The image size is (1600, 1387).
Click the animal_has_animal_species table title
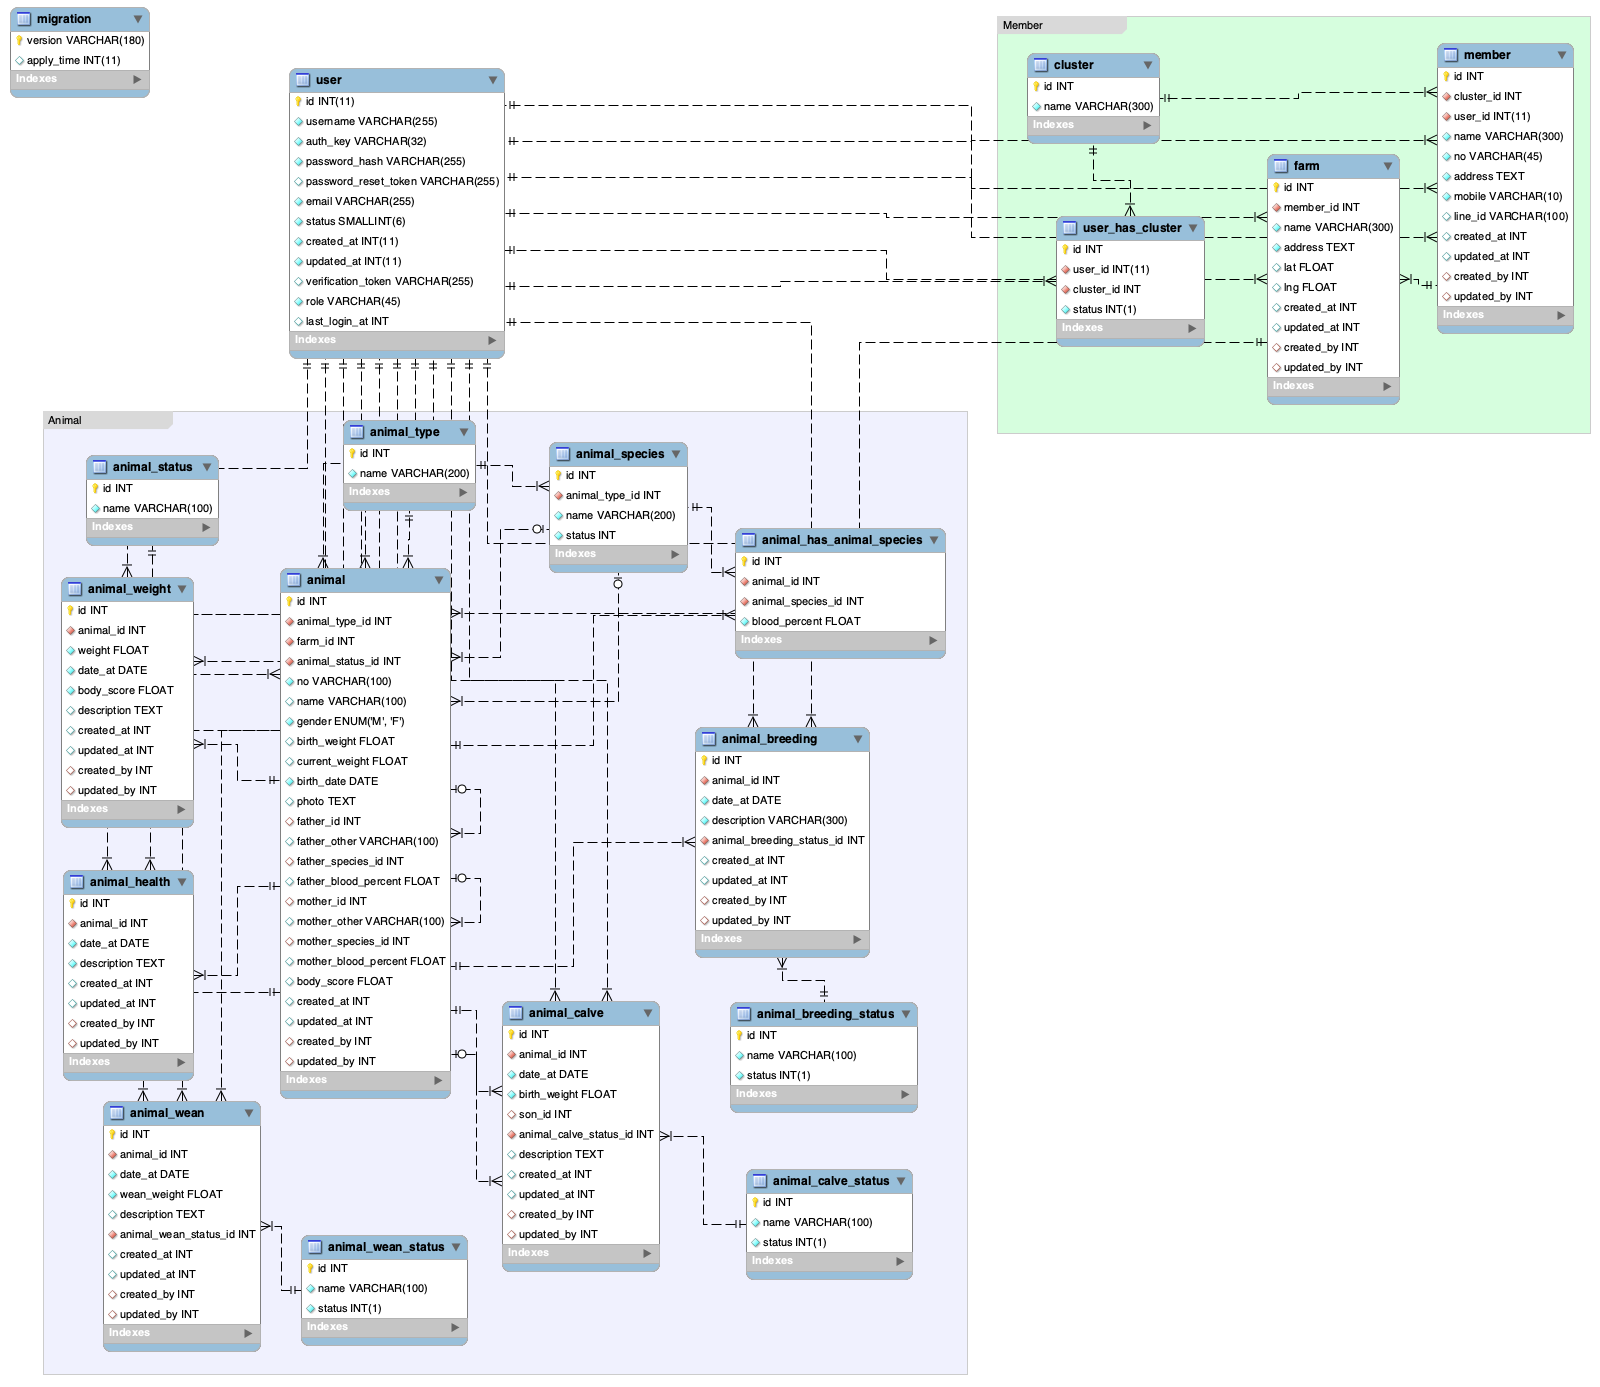(x=841, y=540)
